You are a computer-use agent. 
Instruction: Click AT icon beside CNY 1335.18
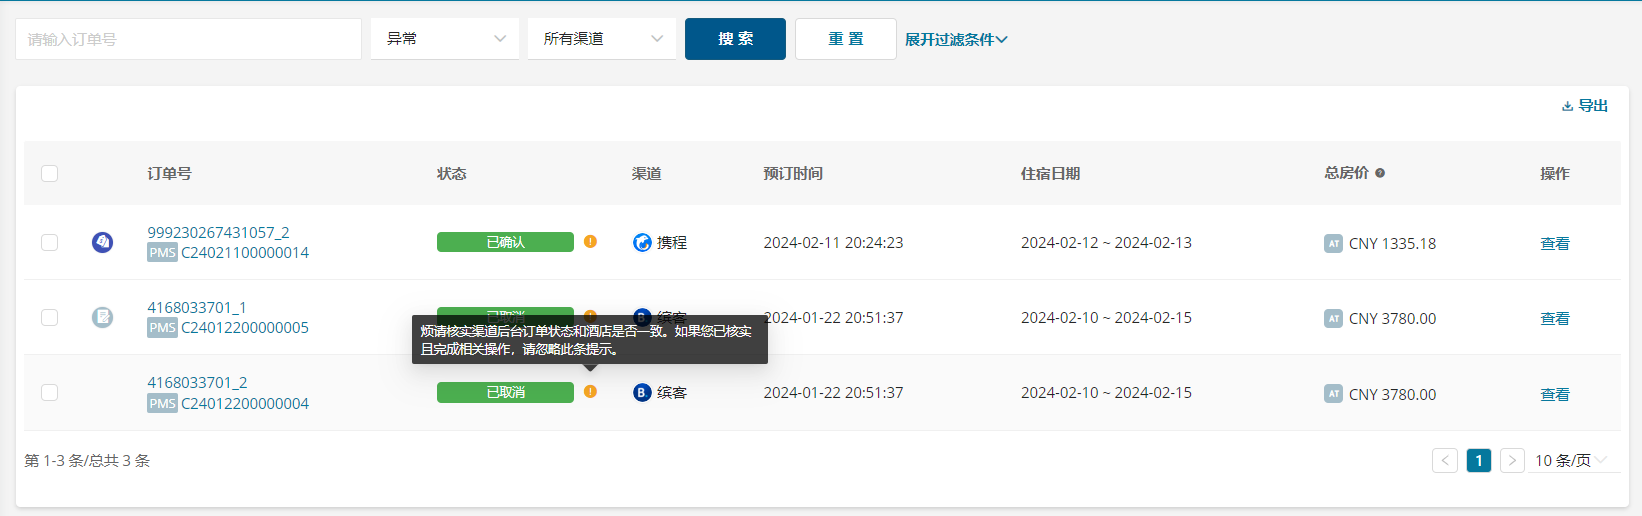1333,243
